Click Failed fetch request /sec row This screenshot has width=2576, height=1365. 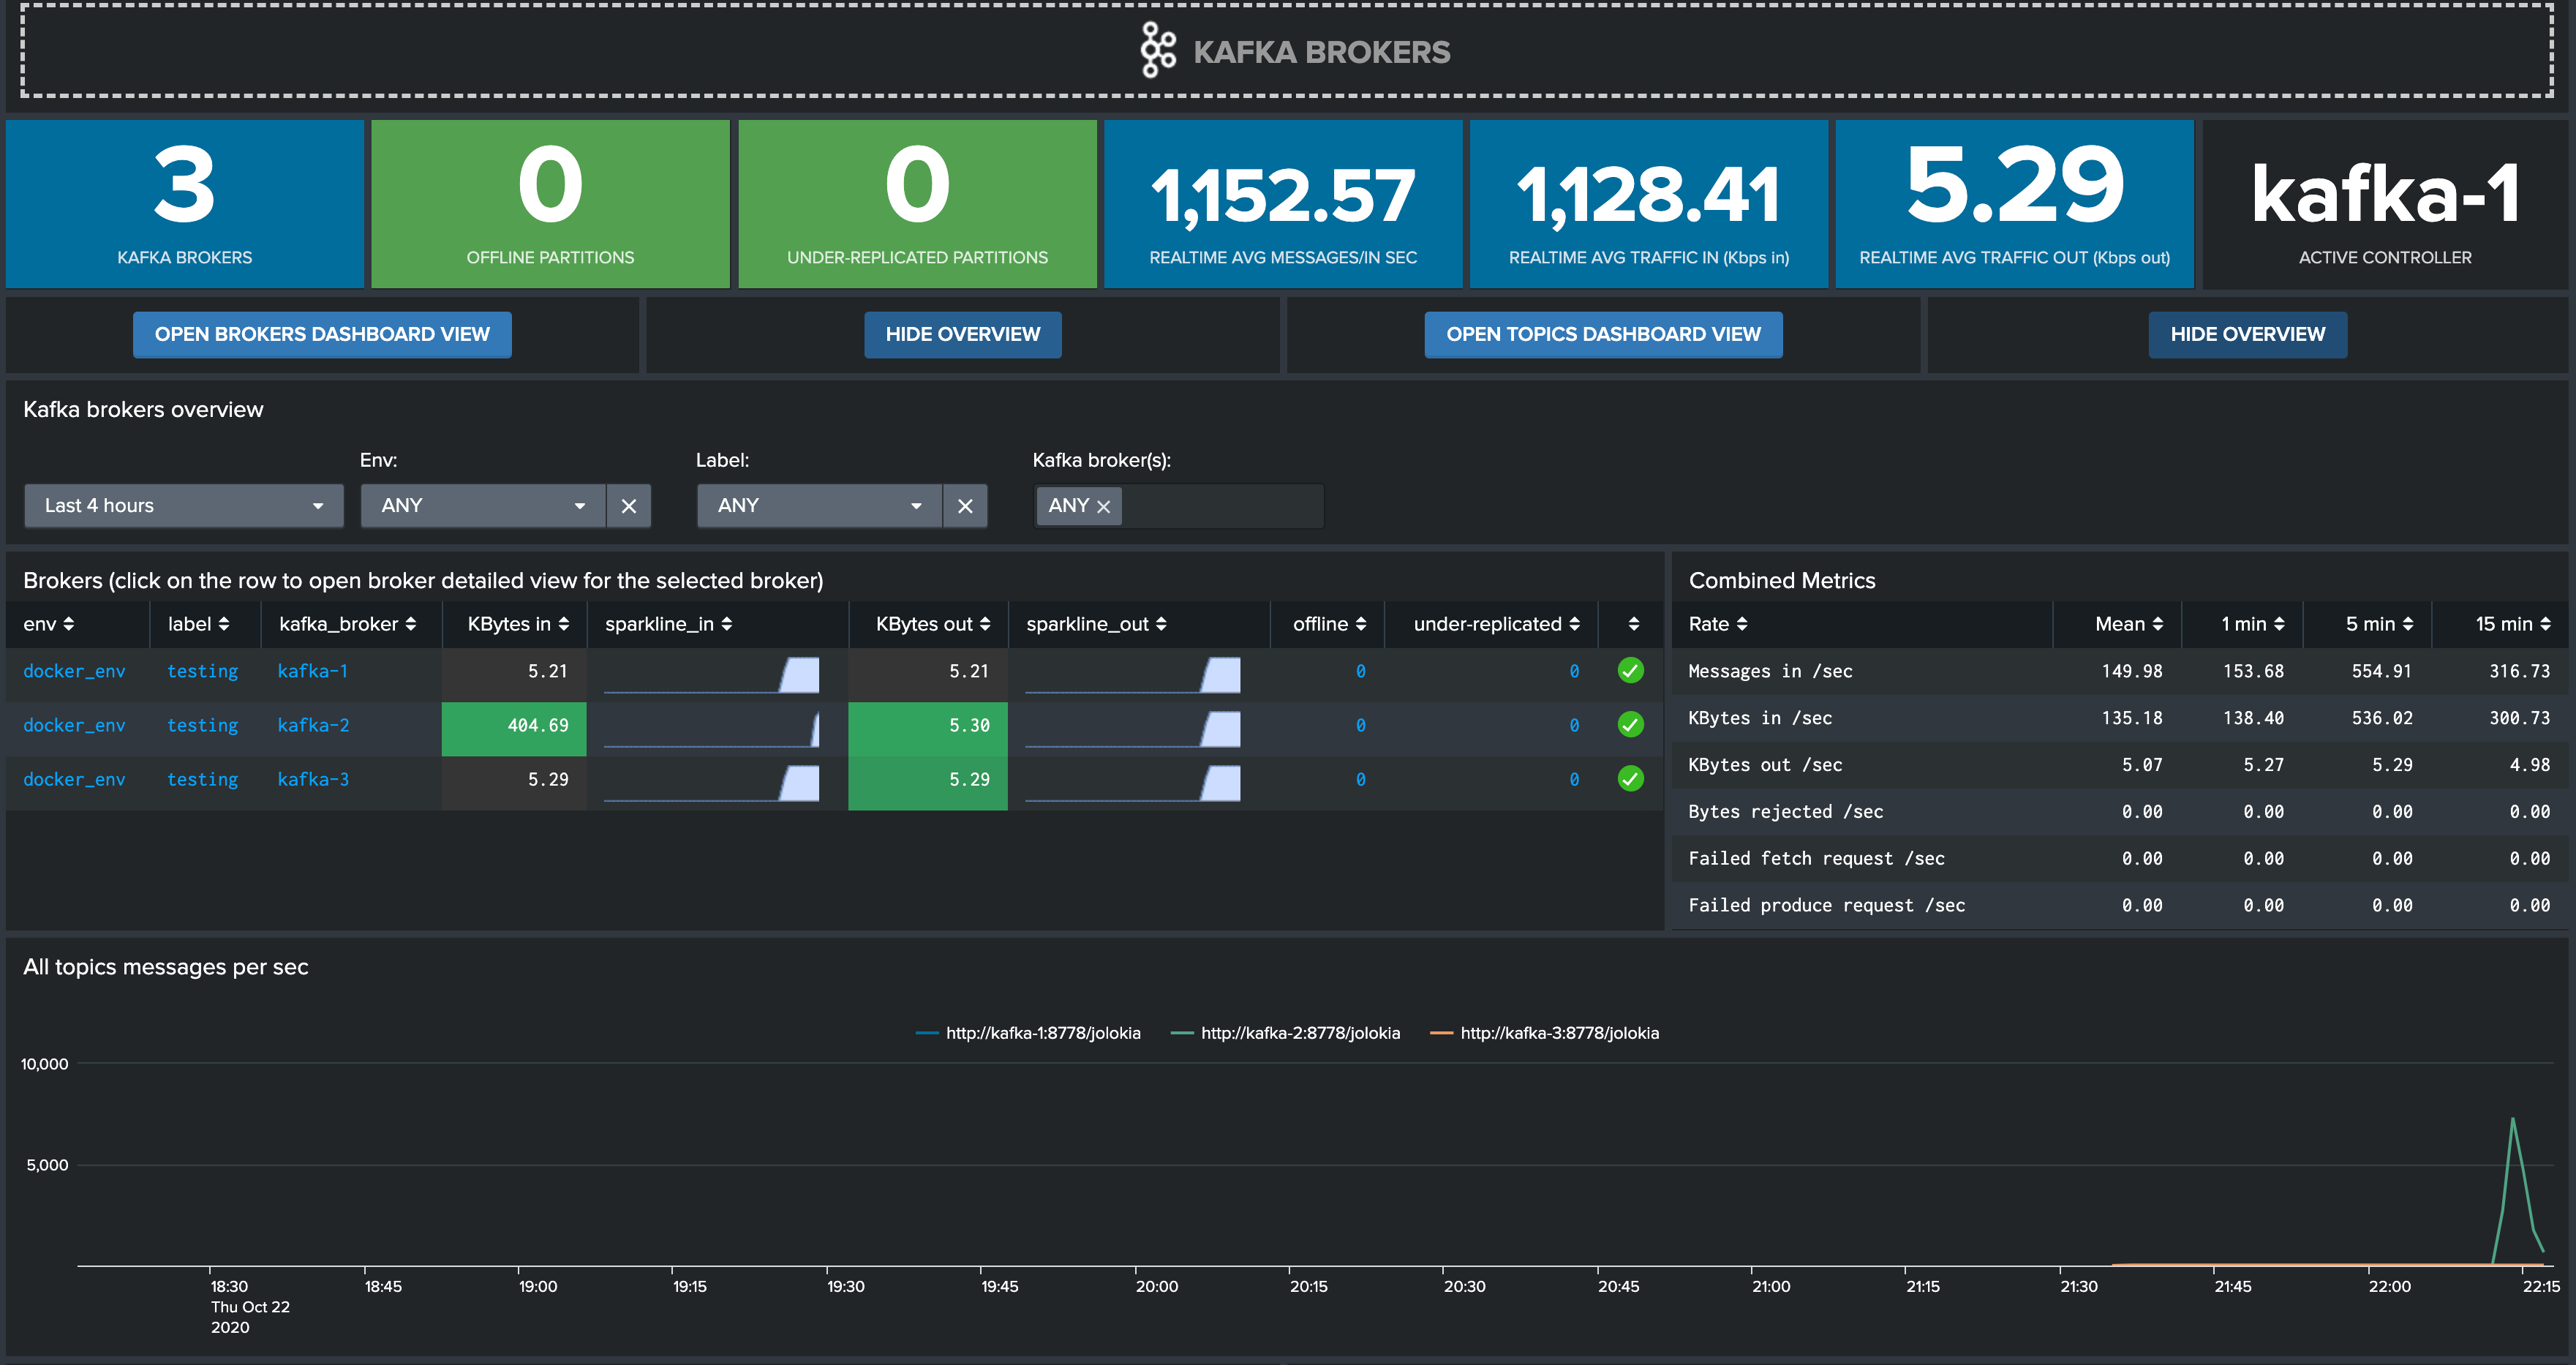tap(2119, 859)
